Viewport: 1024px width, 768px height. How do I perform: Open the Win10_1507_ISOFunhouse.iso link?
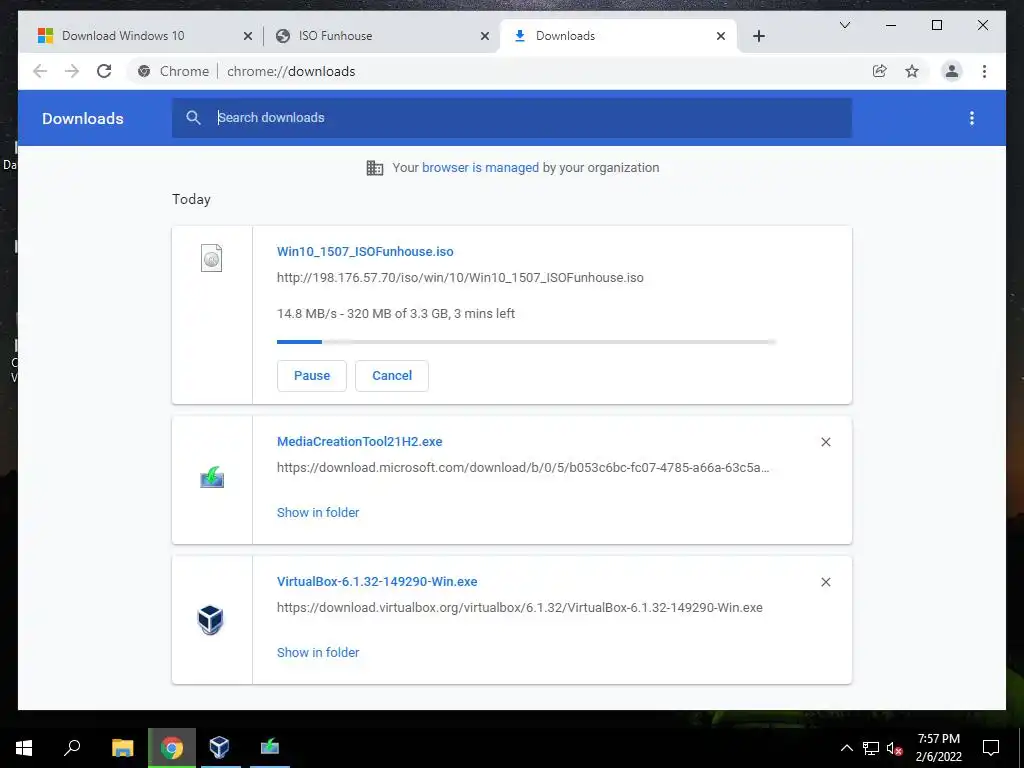pos(365,252)
